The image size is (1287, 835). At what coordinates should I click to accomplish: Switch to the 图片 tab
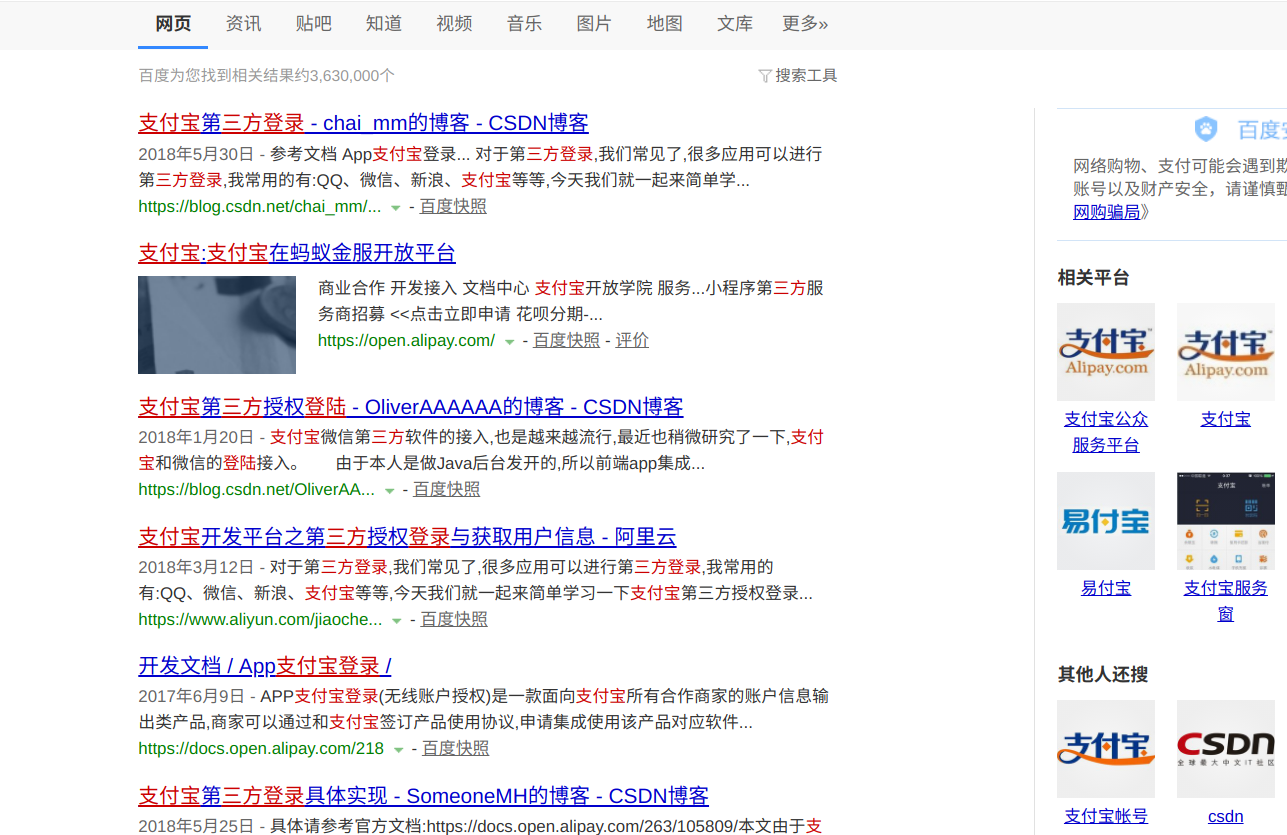coord(594,24)
